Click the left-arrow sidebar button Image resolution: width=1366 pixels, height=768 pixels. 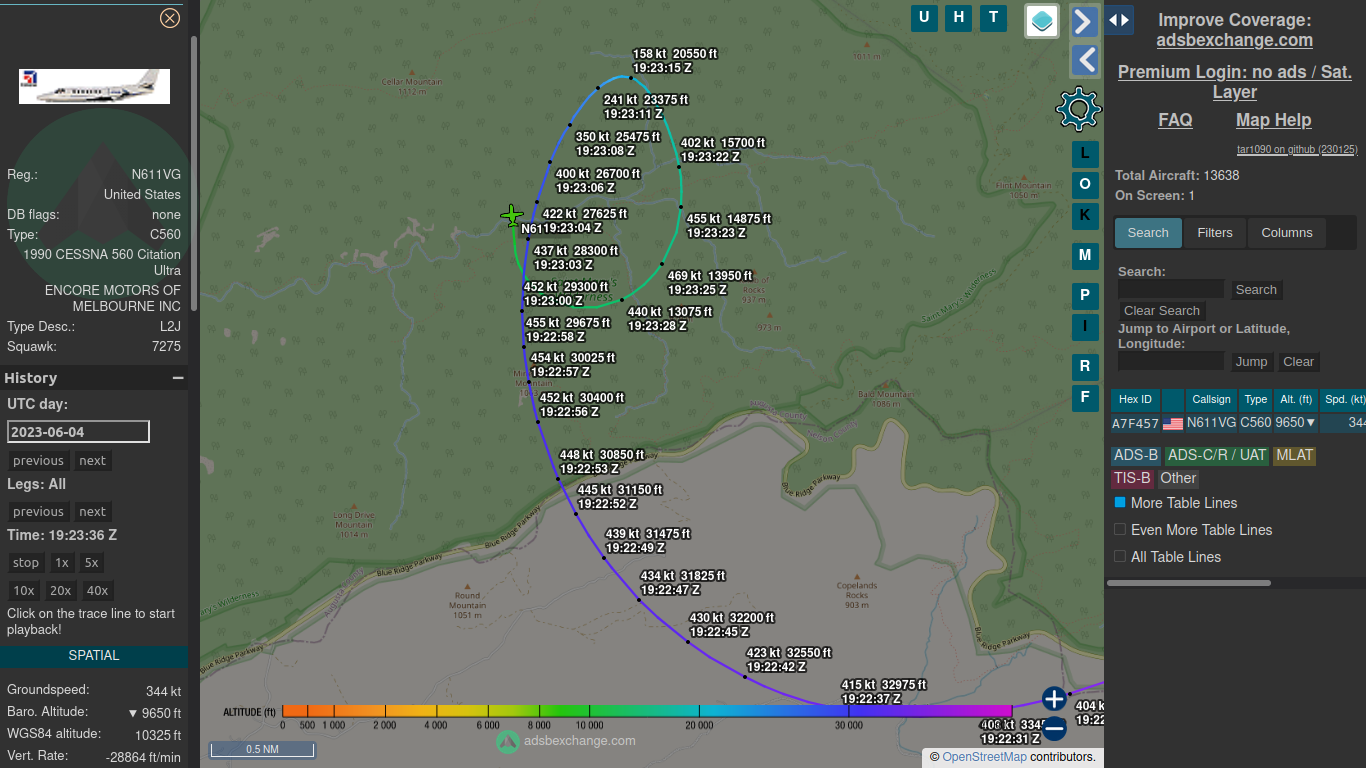click(x=1085, y=61)
